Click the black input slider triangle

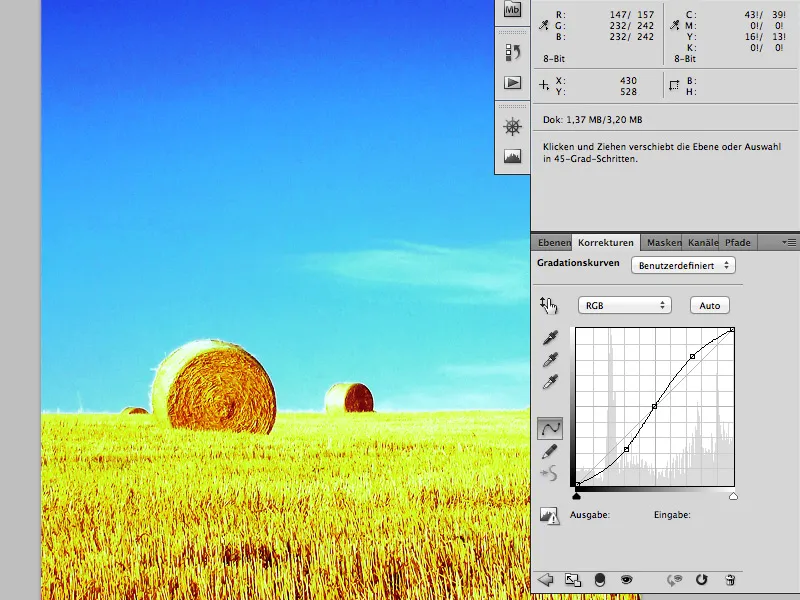coord(577,495)
